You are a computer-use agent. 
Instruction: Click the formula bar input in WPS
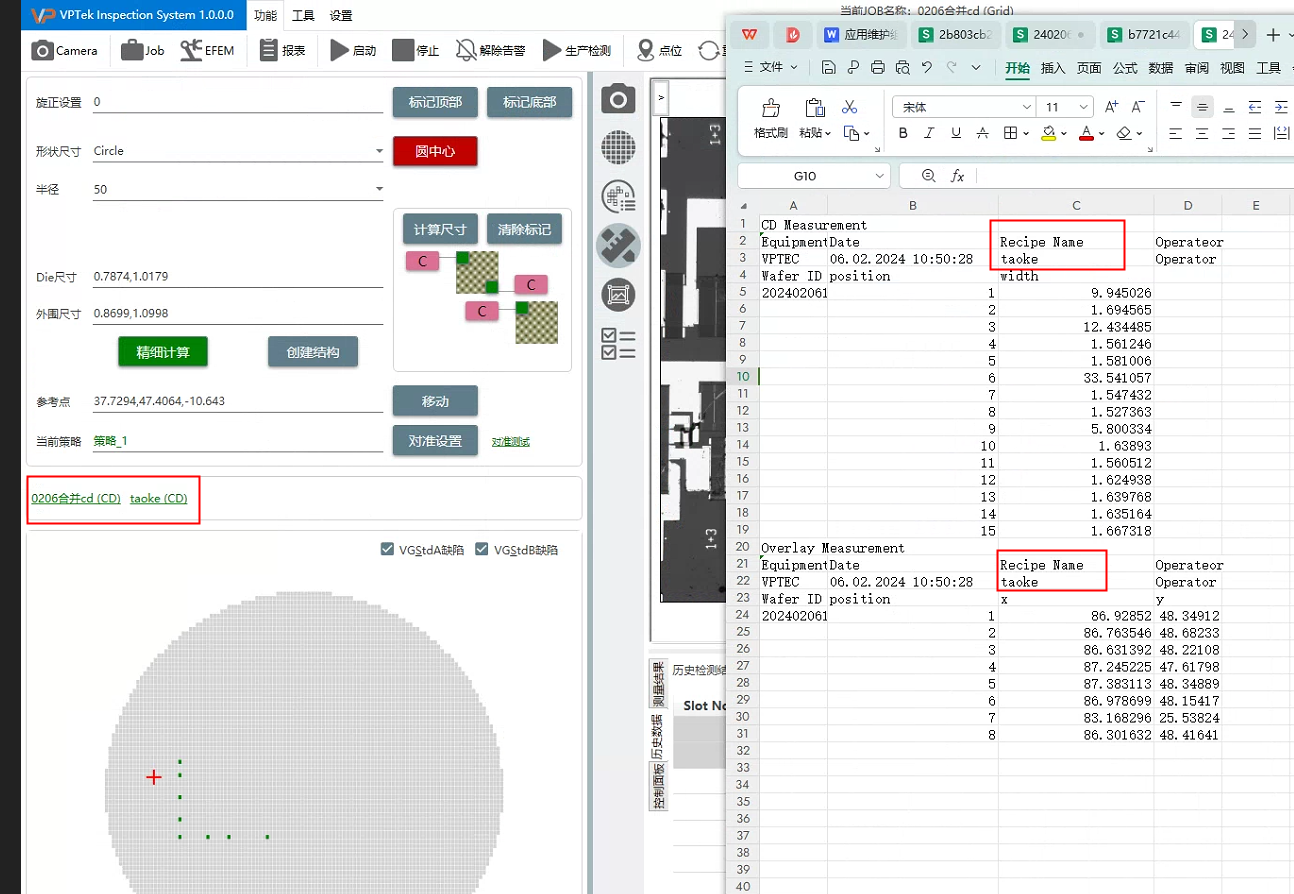[x=1135, y=176]
